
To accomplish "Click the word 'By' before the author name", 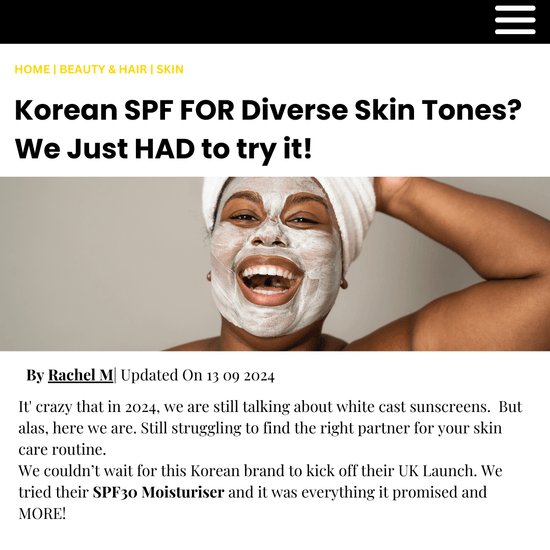I will [35, 375].
